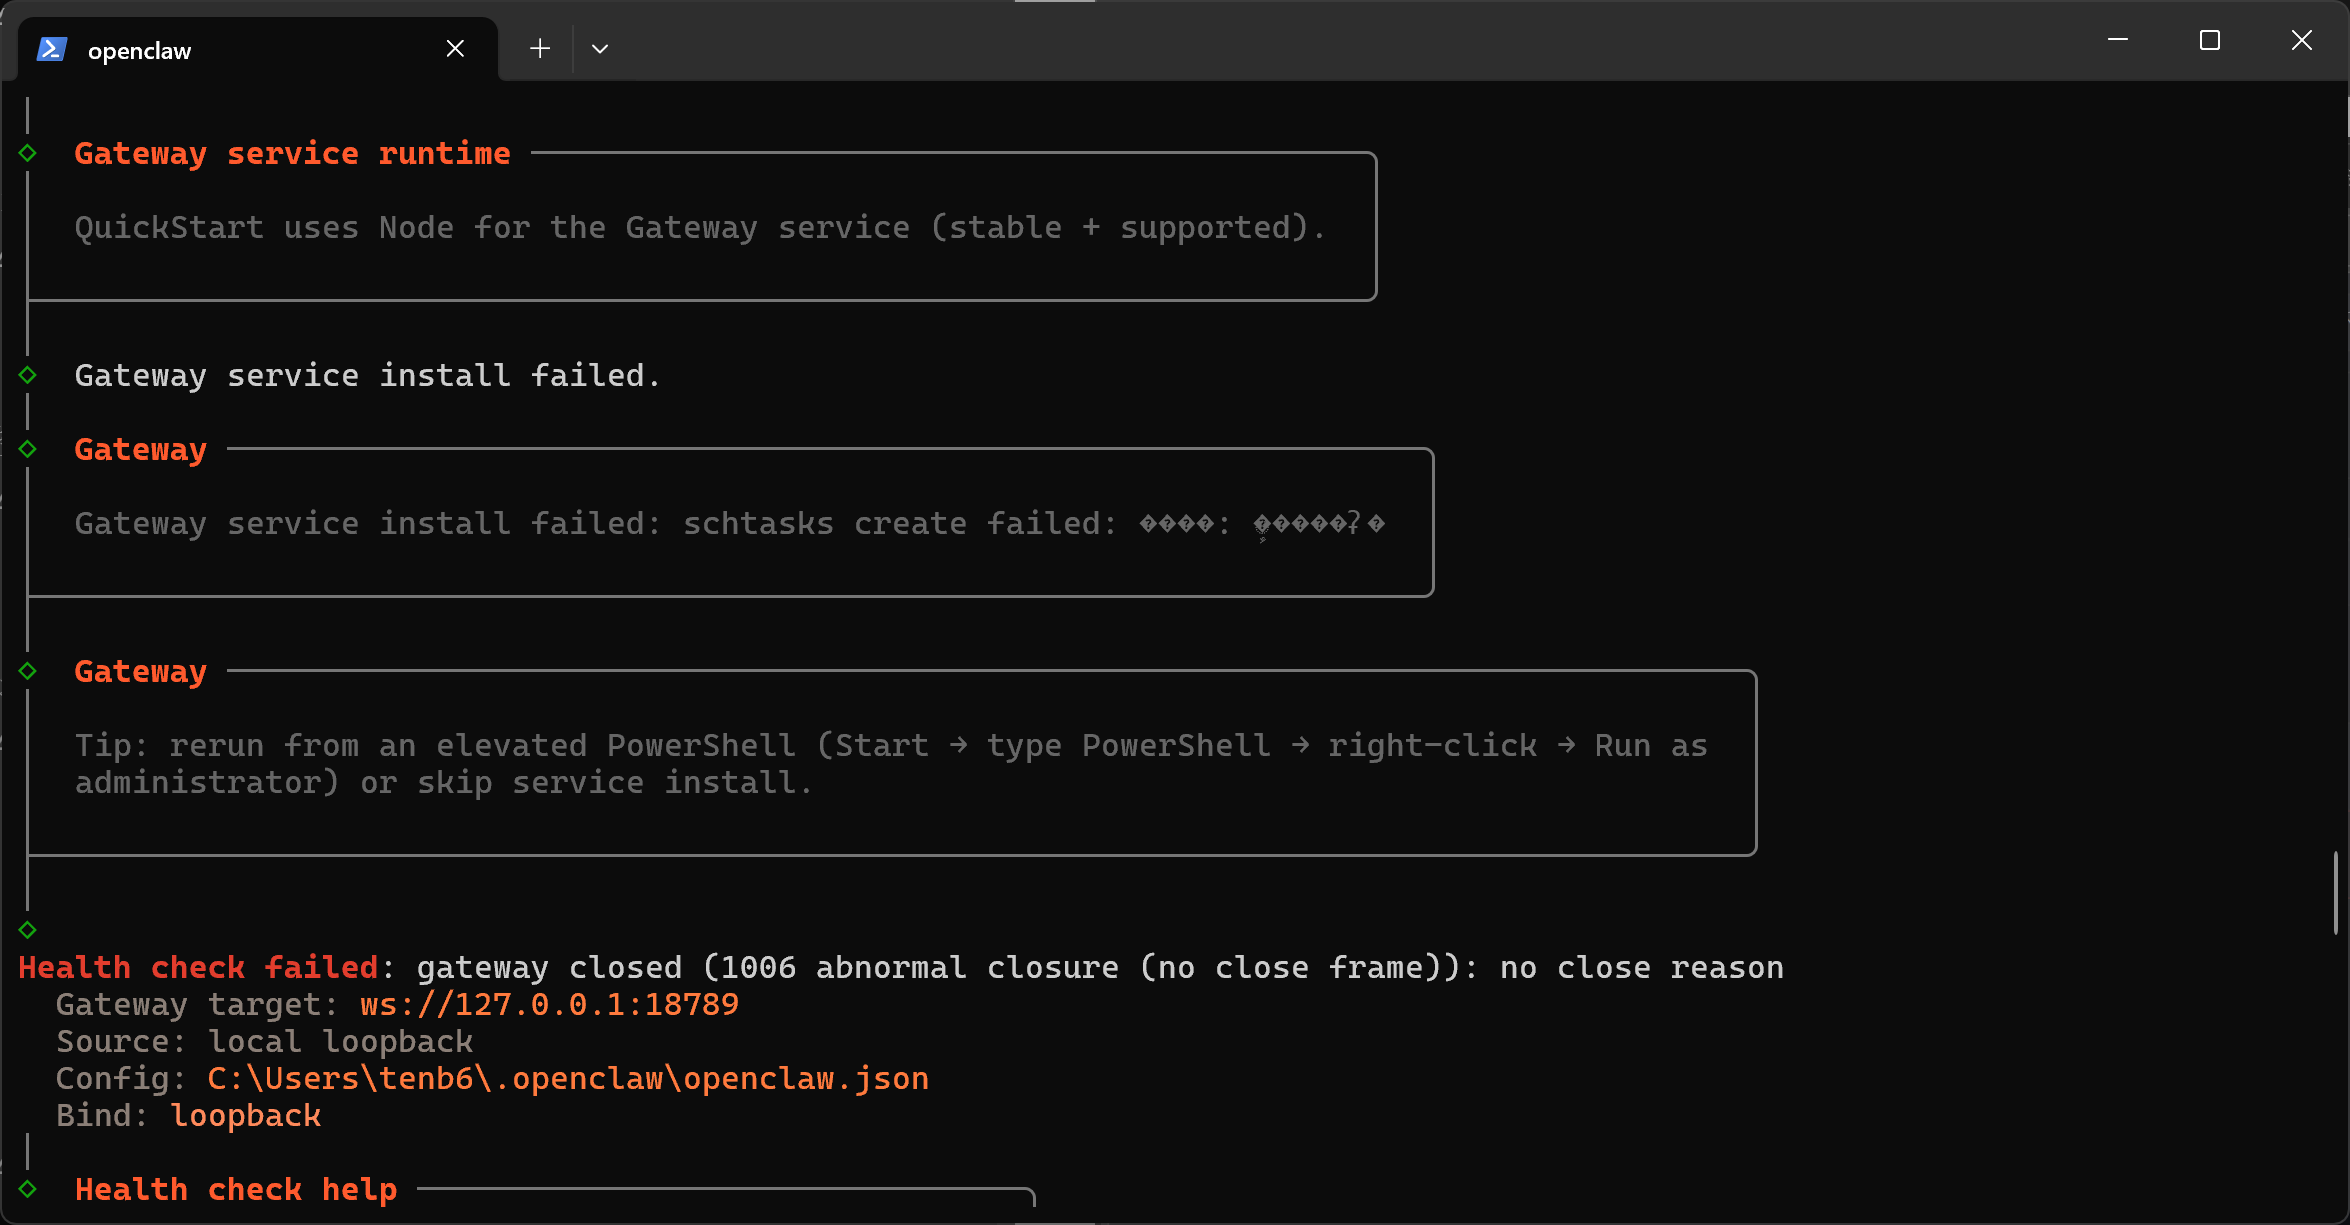Click the 'Health check help' heading
Screen dimensions: 2350x1225
coord(236,1190)
